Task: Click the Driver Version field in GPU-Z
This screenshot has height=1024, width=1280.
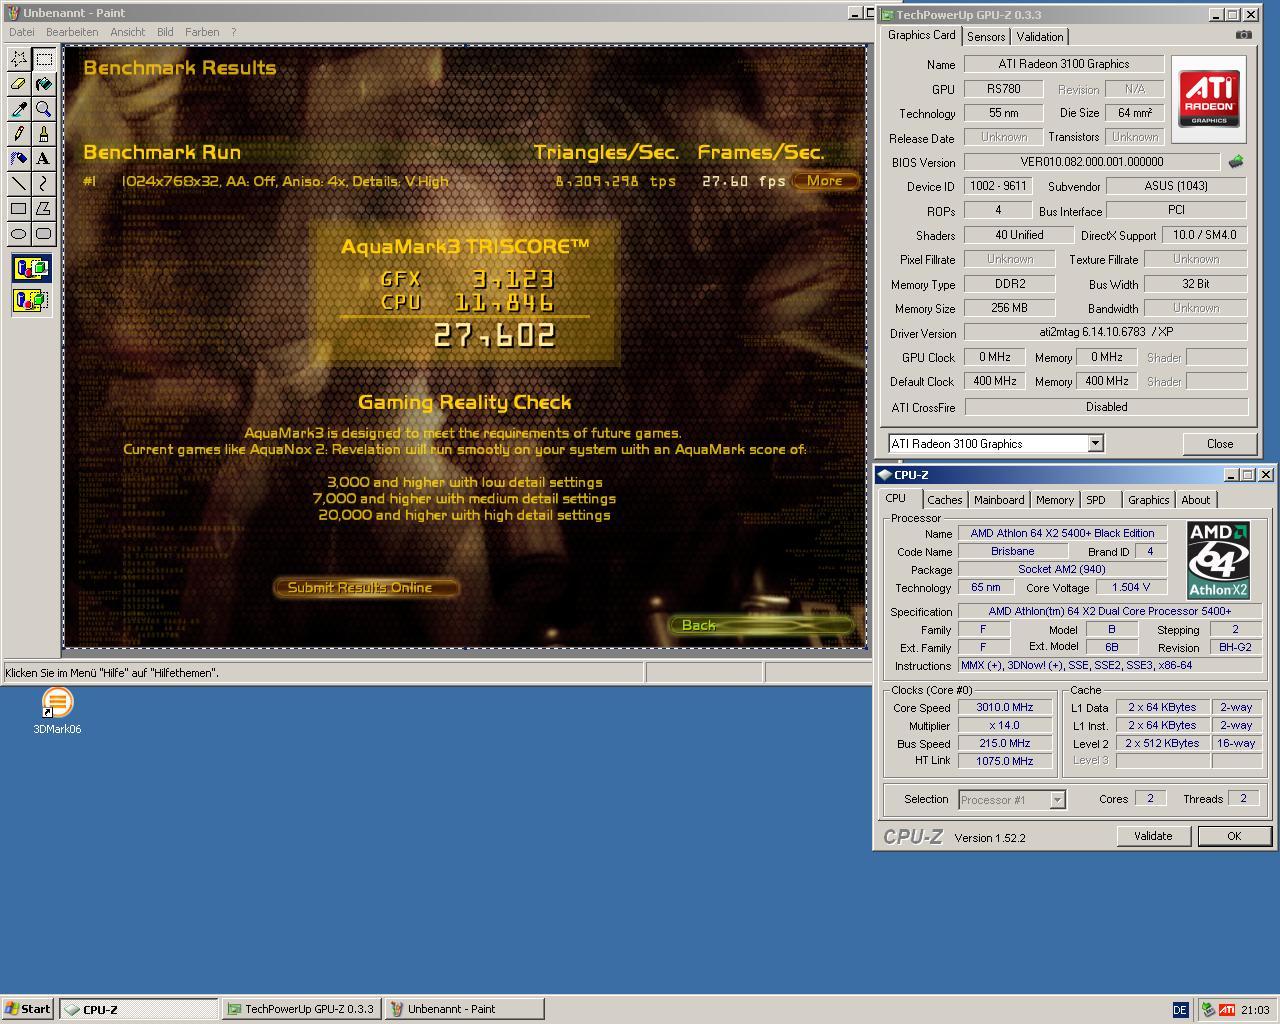Action: coord(1106,332)
